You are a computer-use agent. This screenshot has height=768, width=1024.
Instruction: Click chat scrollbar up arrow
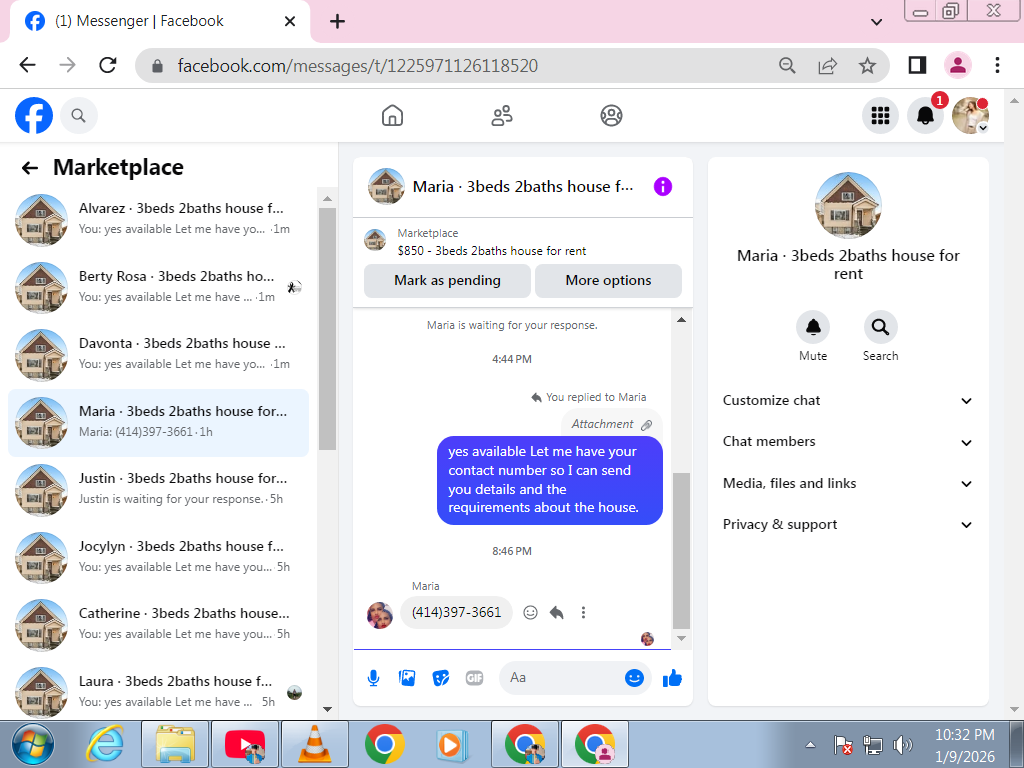pyautogui.click(x=681, y=320)
